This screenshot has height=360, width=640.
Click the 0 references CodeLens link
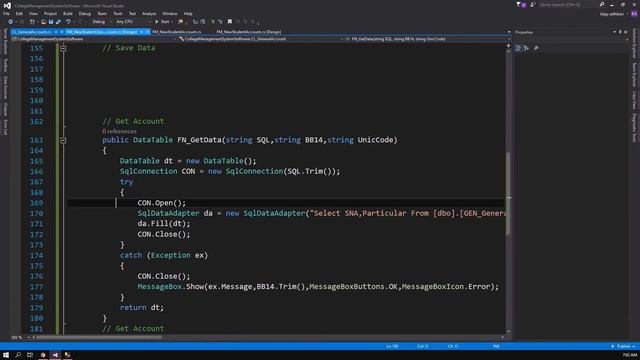(119, 131)
